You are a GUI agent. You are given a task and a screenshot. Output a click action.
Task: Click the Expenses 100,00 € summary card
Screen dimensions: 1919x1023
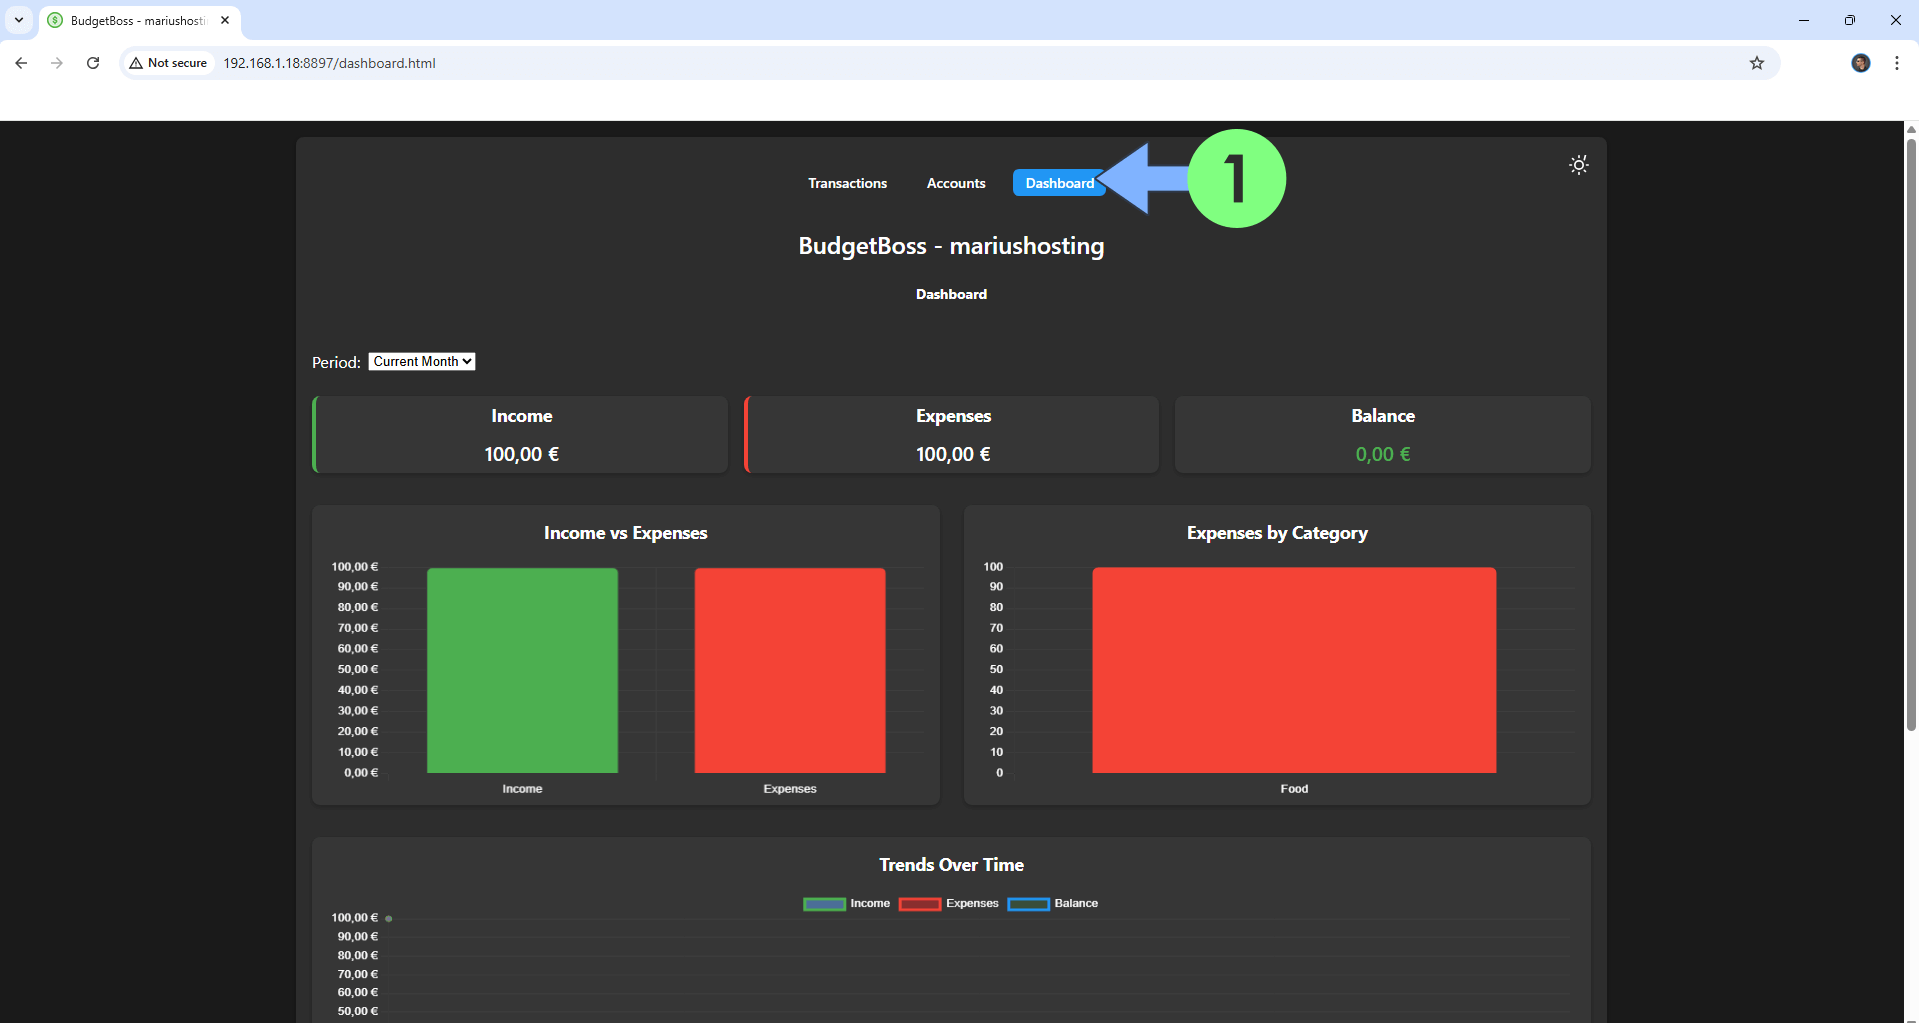[952, 435]
